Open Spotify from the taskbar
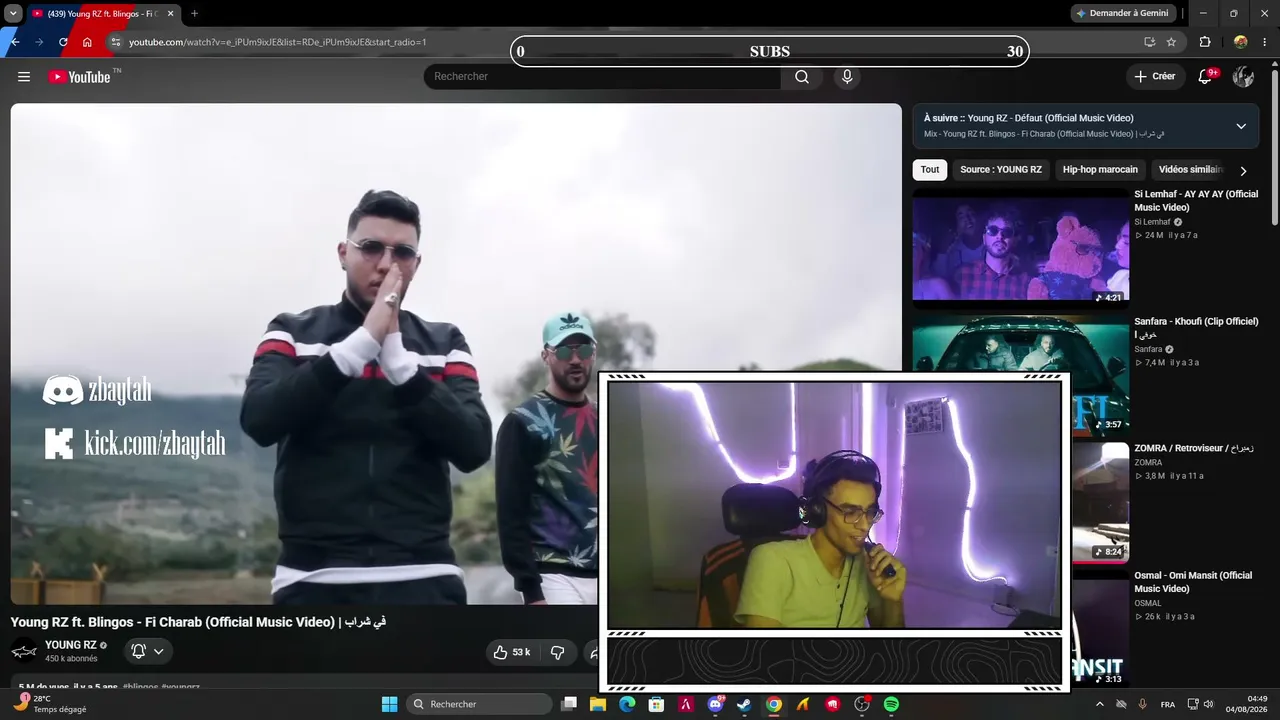1280x720 pixels. point(891,705)
